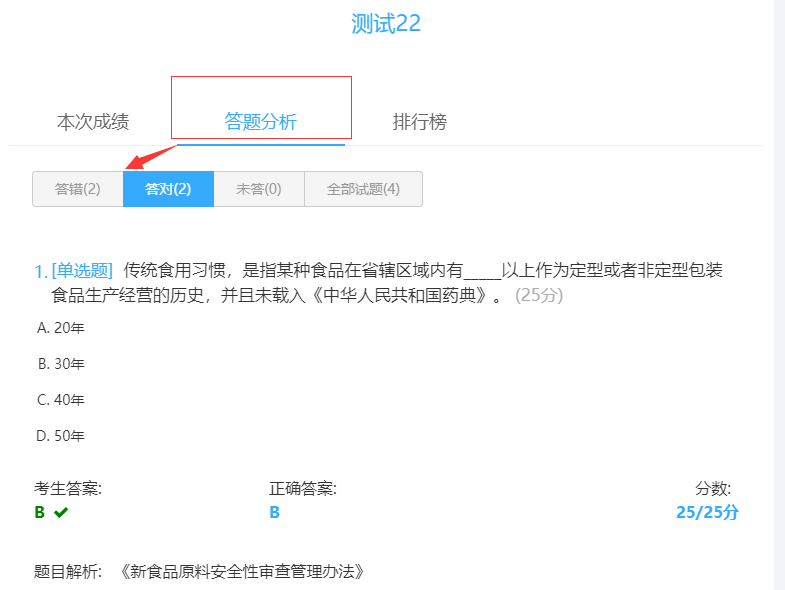This screenshot has height=590, width=785.
Task: Click the 25/25分 score value
Action: coord(706,513)
